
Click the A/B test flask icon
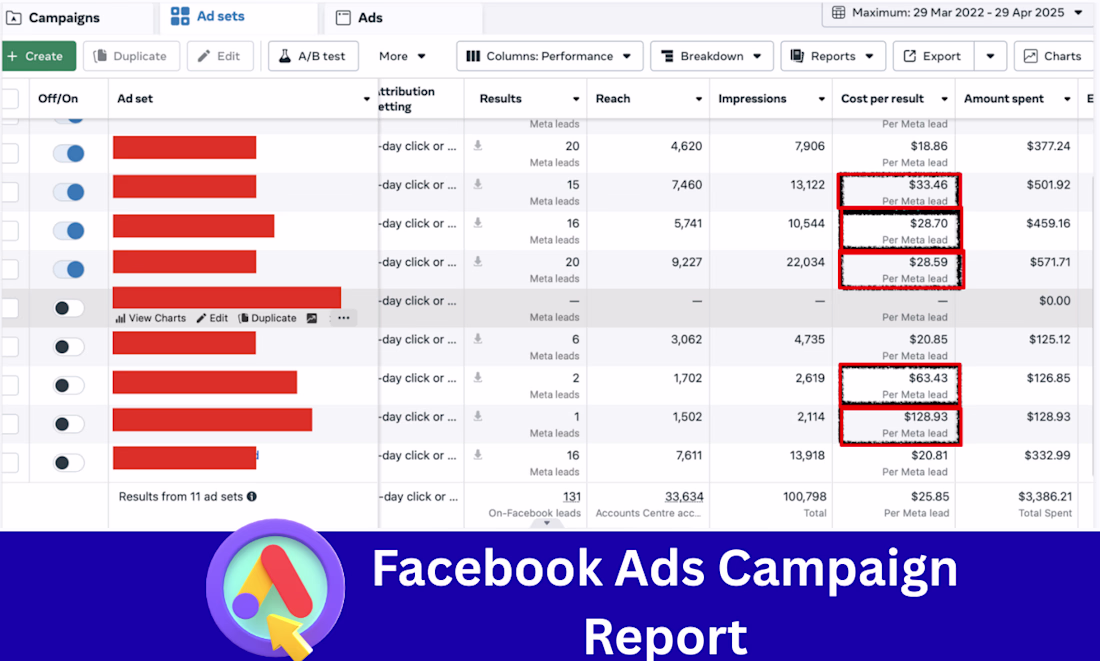point(285,56)
